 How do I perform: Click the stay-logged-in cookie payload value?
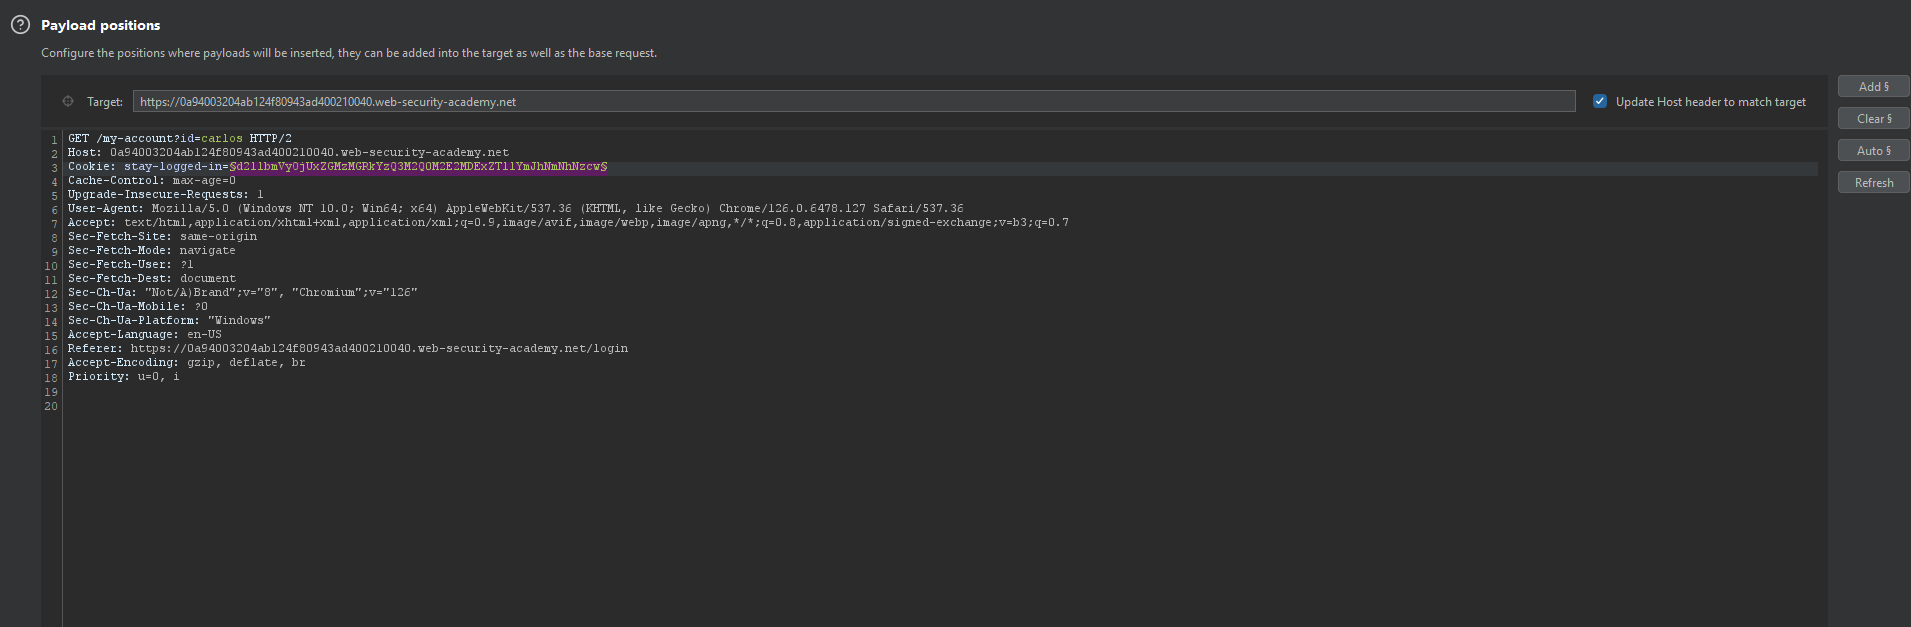418,167
